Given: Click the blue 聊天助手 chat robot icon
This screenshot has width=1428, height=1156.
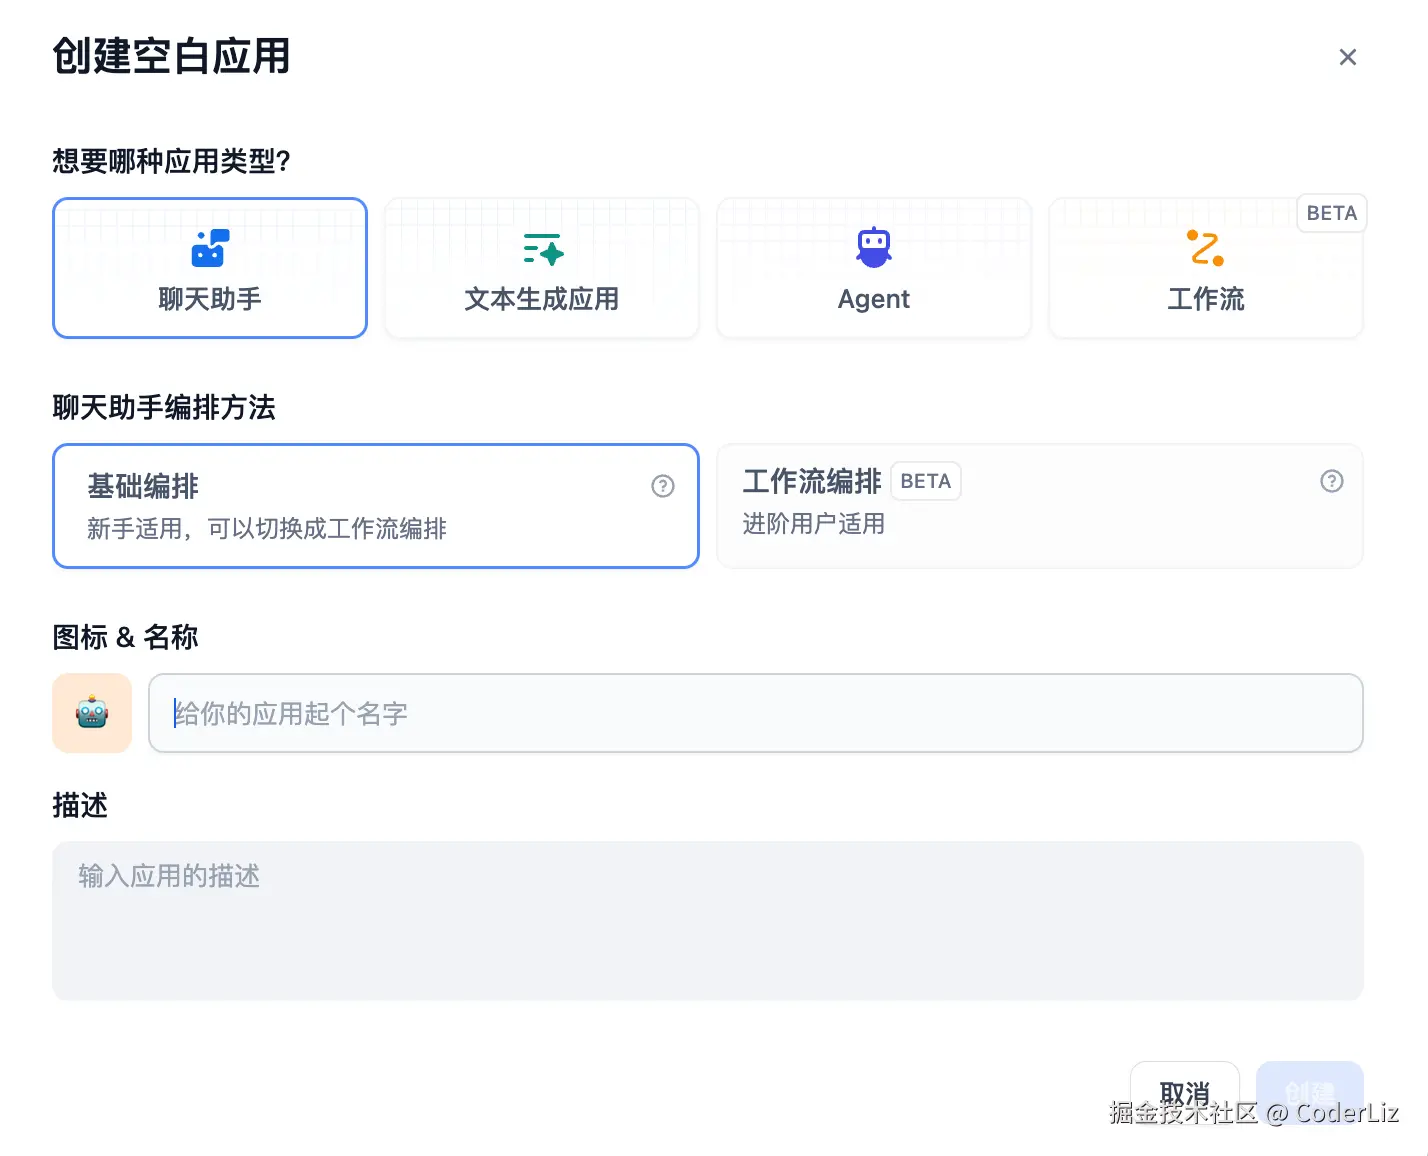Looking at the screenshot, I should [x=210, y=248].
